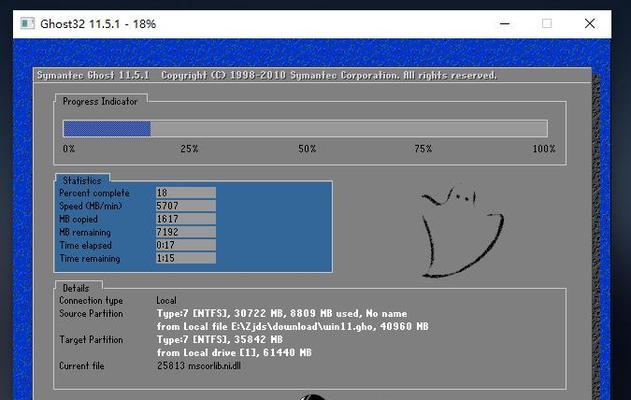The image size is (631, 400).
Task: Click the 100% progress marker label
Action: (544, 149)
